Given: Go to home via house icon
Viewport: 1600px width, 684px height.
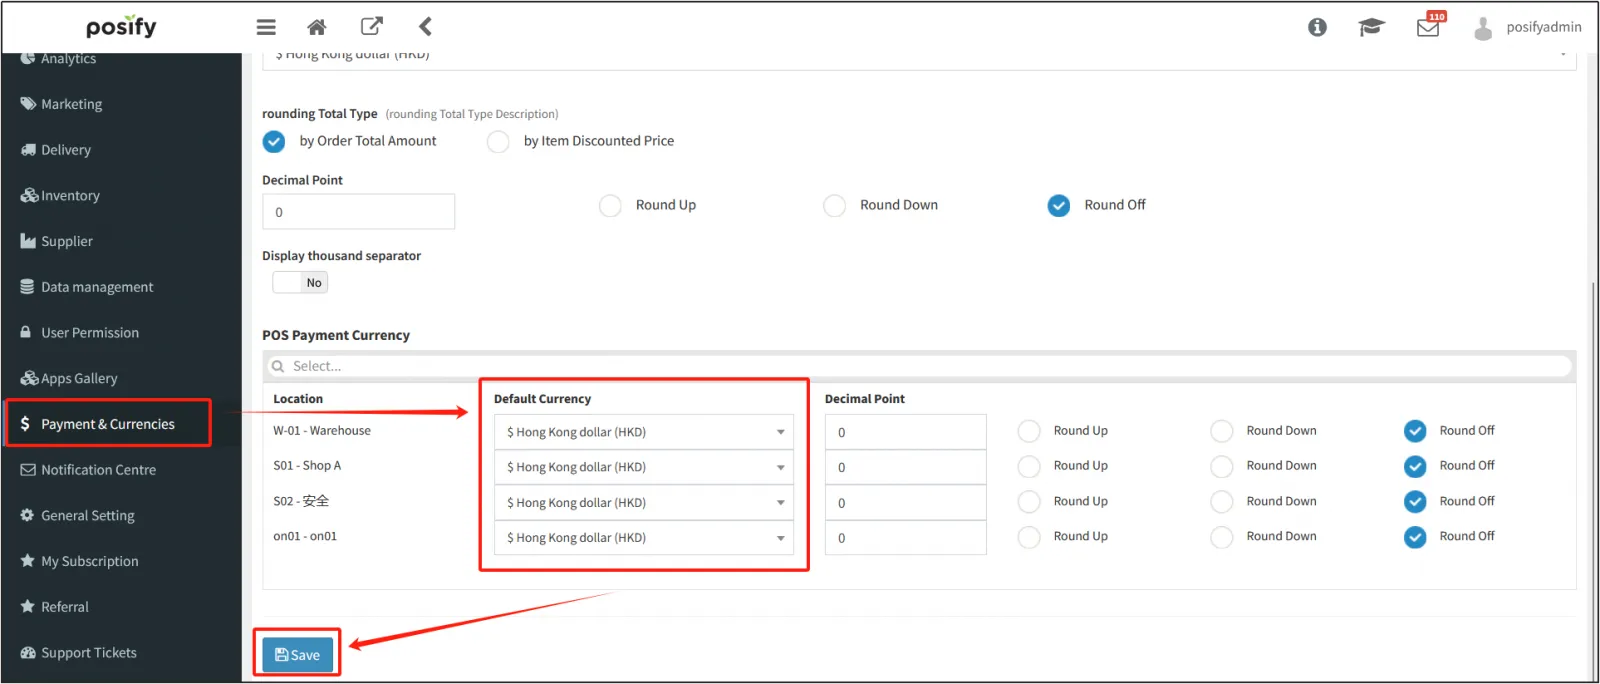Looking at the screenshot, I should (x=316, y=27).
